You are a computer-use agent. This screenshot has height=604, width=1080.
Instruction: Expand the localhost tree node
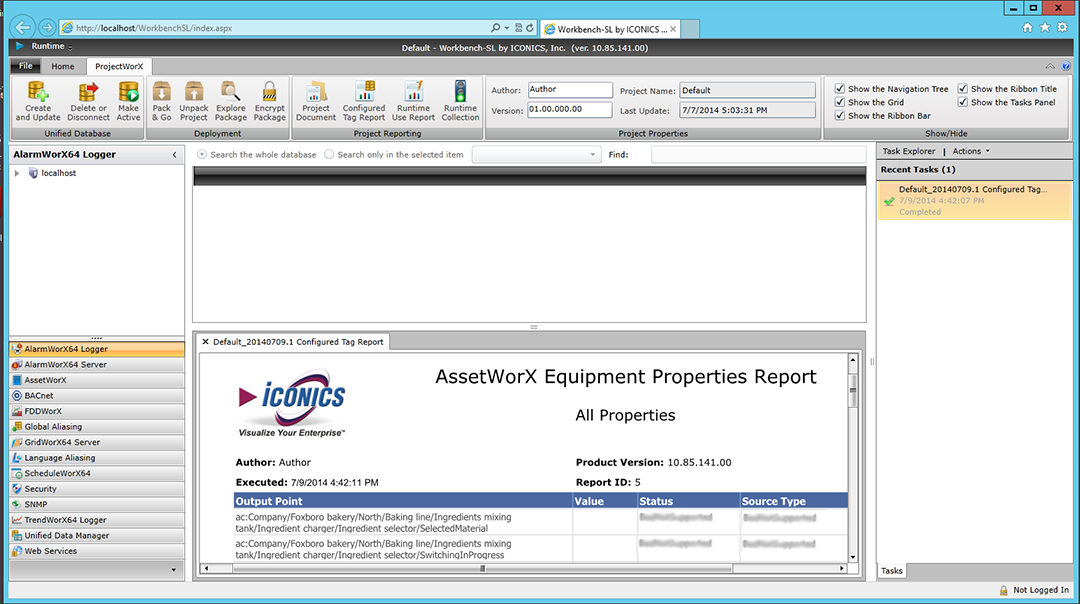tap(17, 173)
